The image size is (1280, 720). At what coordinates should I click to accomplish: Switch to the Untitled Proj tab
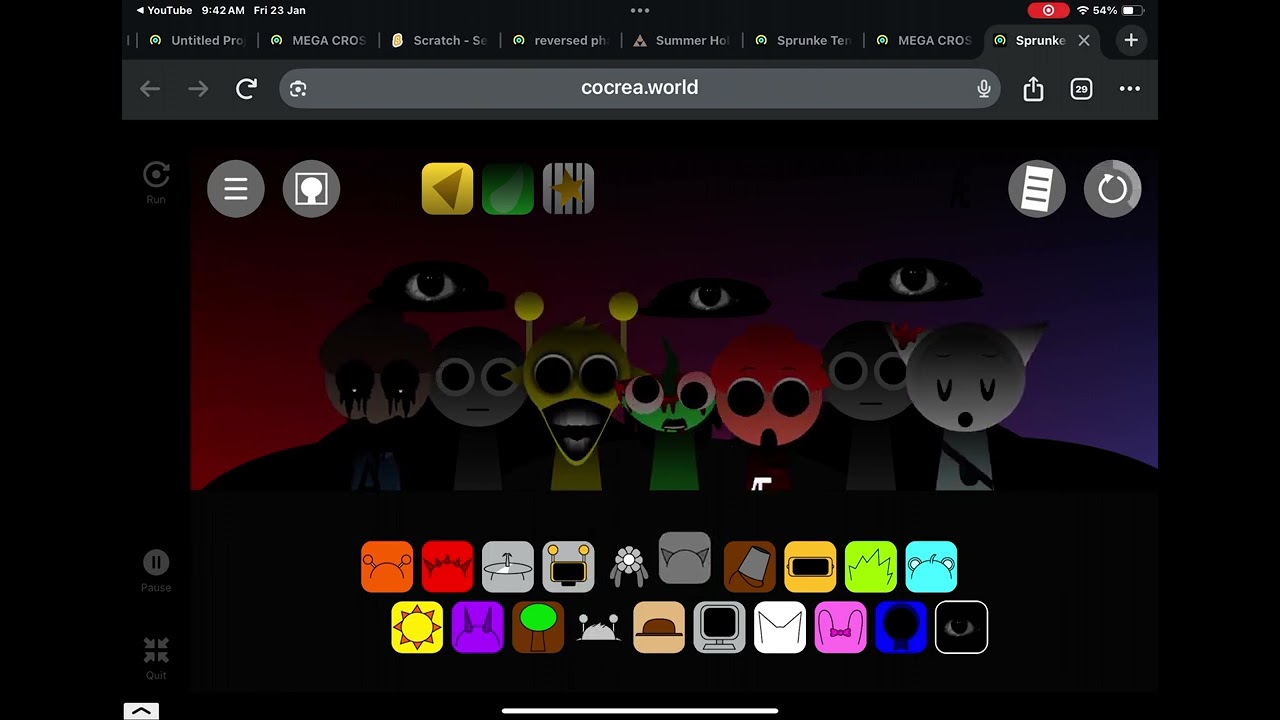[196, 40]
